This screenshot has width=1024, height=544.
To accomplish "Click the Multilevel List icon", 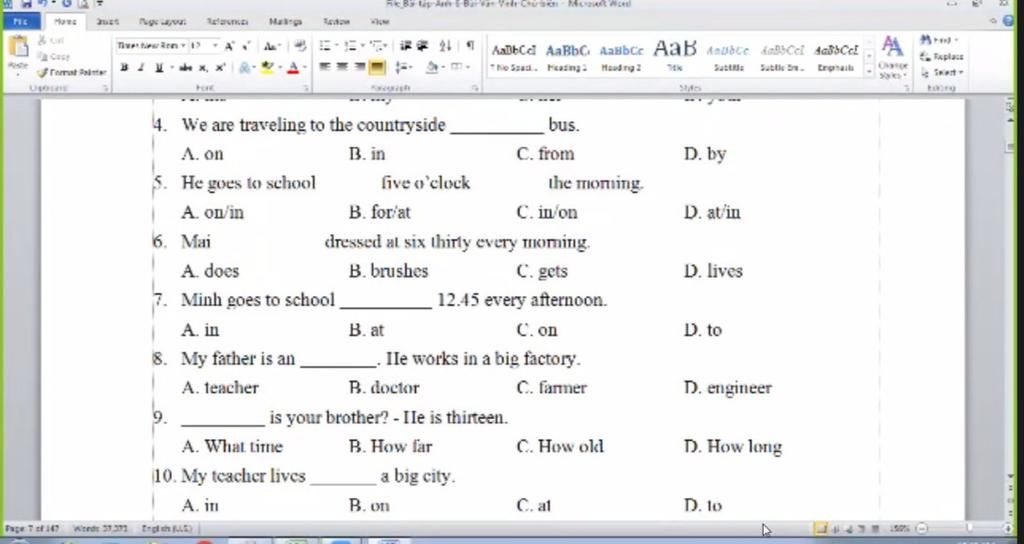I will click(378, 46).
